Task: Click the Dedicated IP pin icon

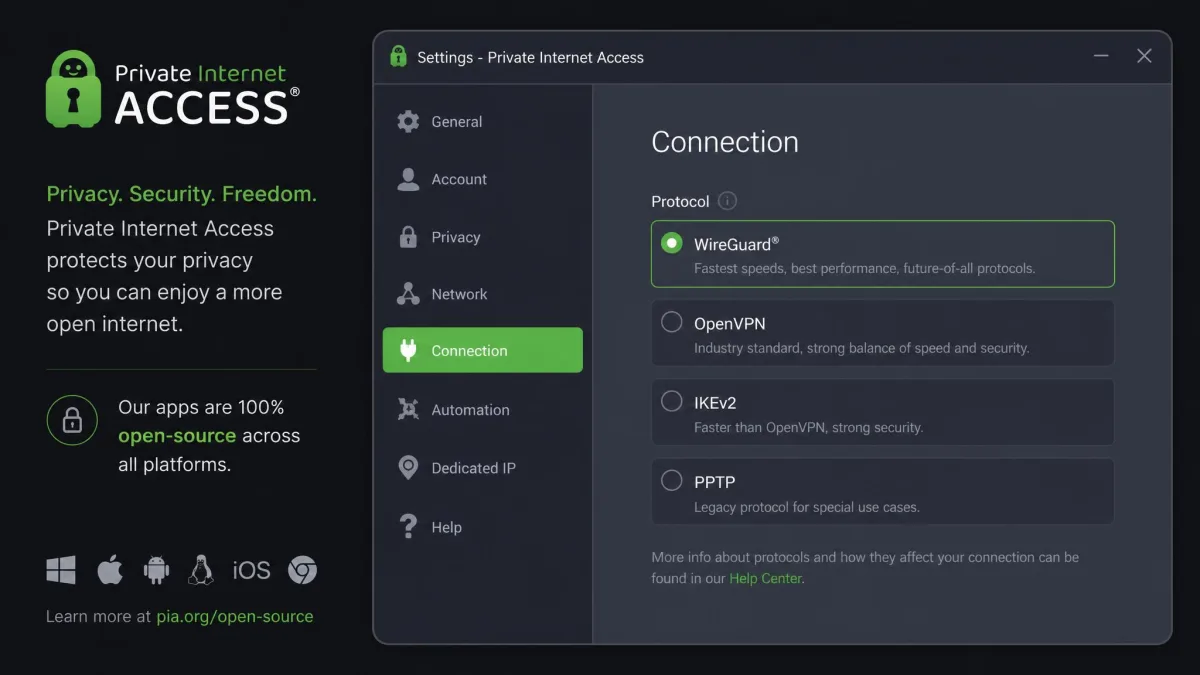Action: [408, 468]
